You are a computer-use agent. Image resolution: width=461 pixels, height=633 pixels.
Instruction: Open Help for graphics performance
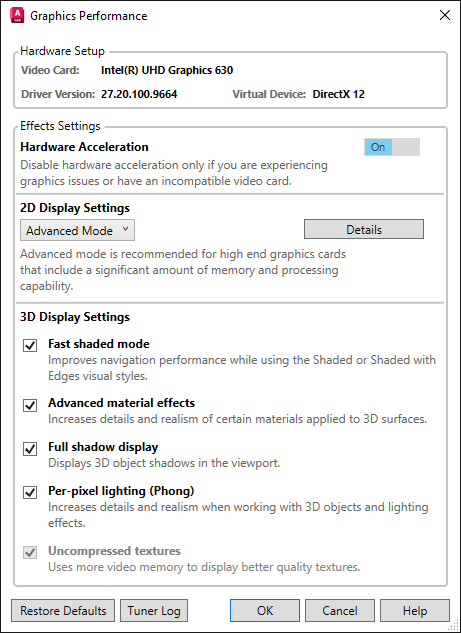[415, 610]
